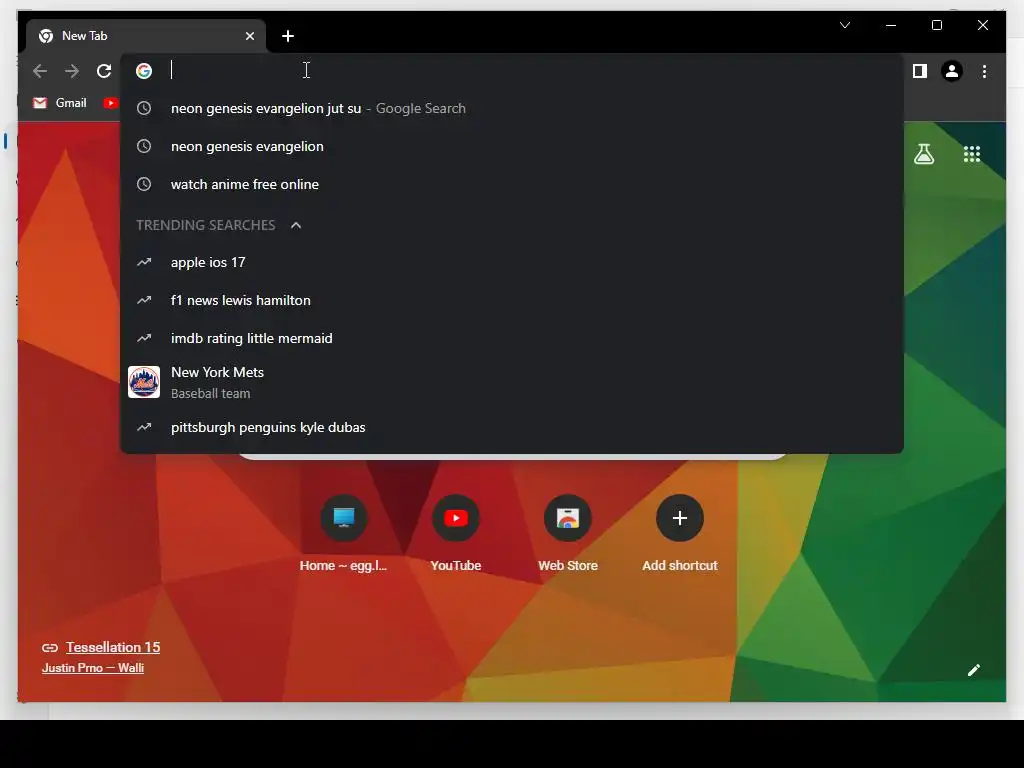Open the Web Store shortcut
1024x768 pixels.
tap(568, 533)
